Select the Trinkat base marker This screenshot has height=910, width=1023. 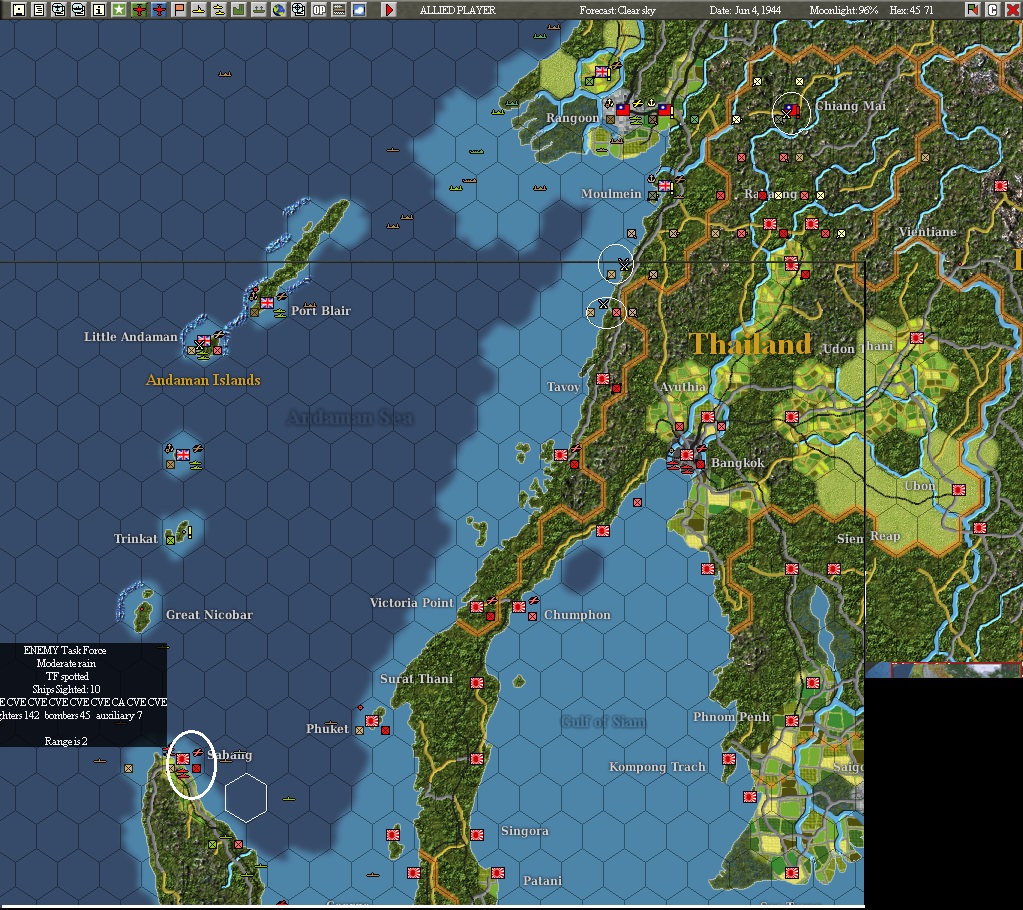point(170,539)
